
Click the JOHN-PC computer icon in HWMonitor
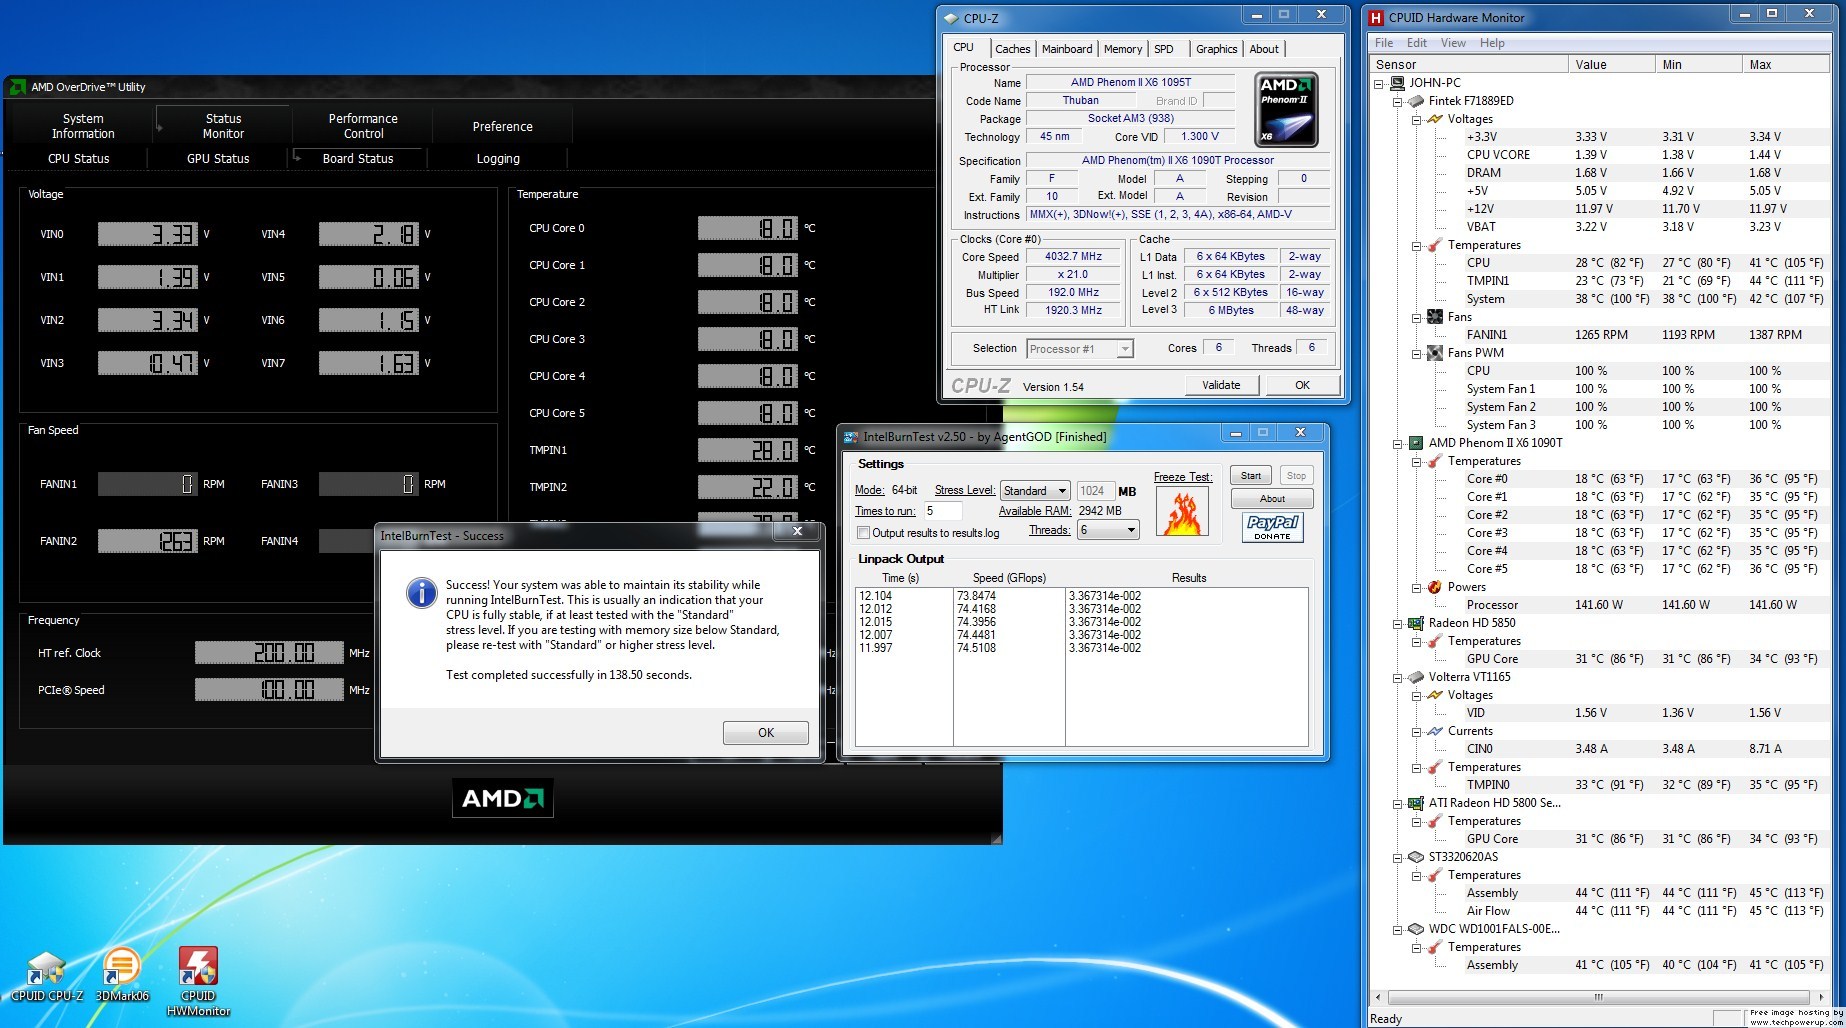coord(1397,83)
